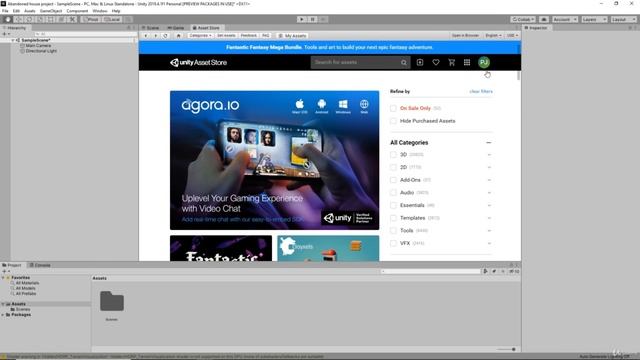Image resolution: width=640 pixels, height=360 pixels.
Task: Open the Help menu
Action: pos(116,11)
